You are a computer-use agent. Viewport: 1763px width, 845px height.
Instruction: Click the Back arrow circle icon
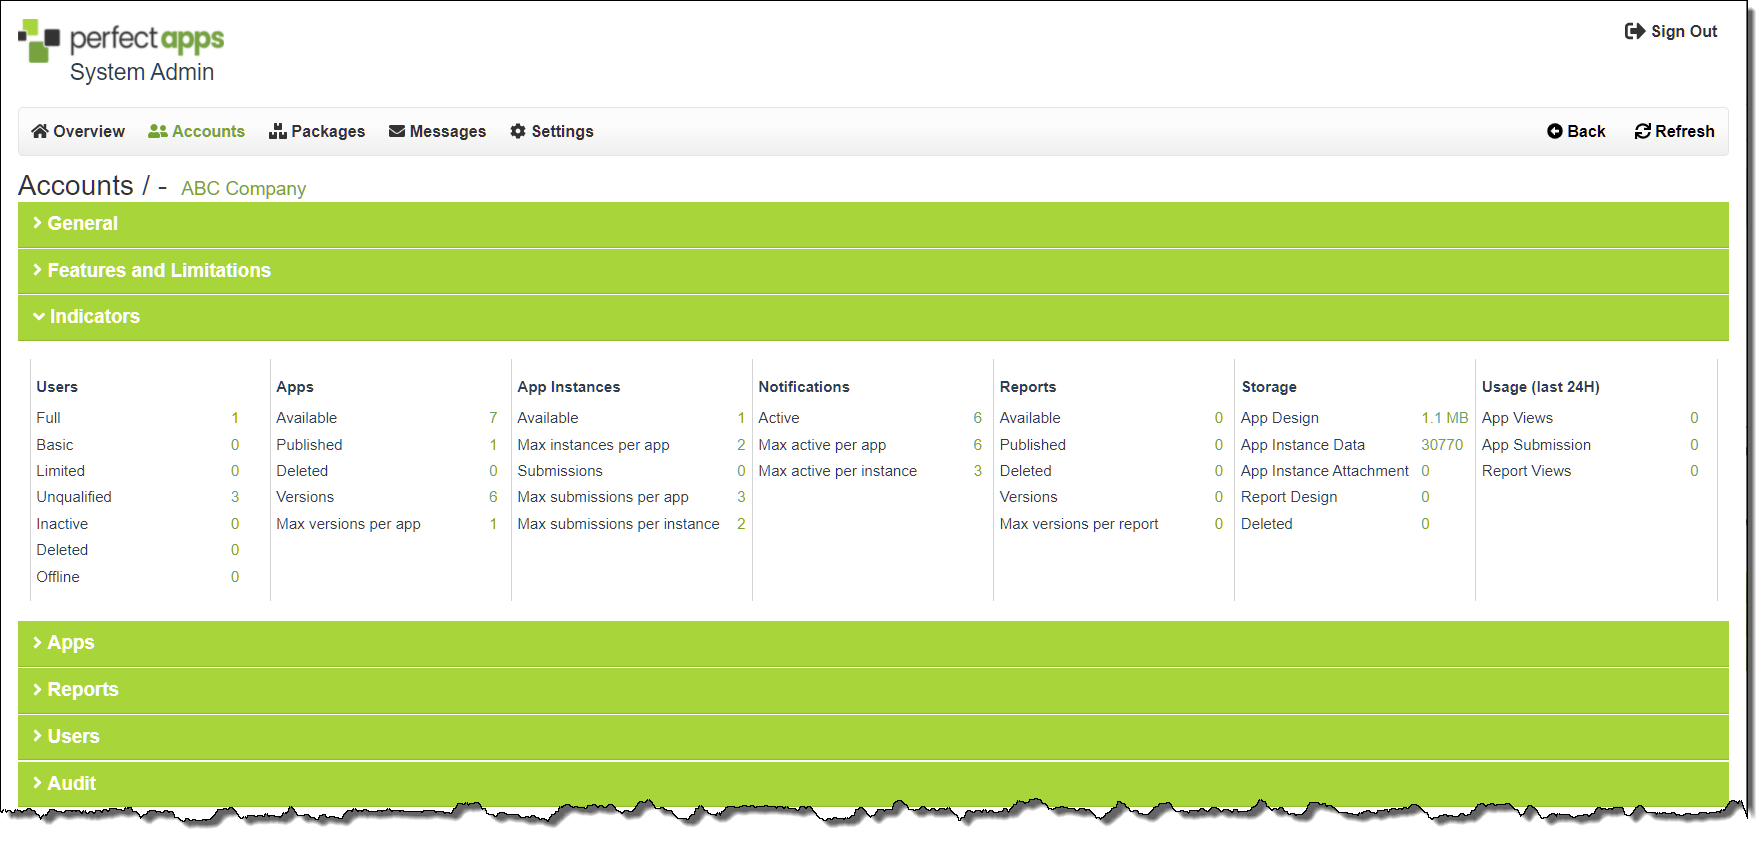pyautogui.click(x=1555, y=131)
